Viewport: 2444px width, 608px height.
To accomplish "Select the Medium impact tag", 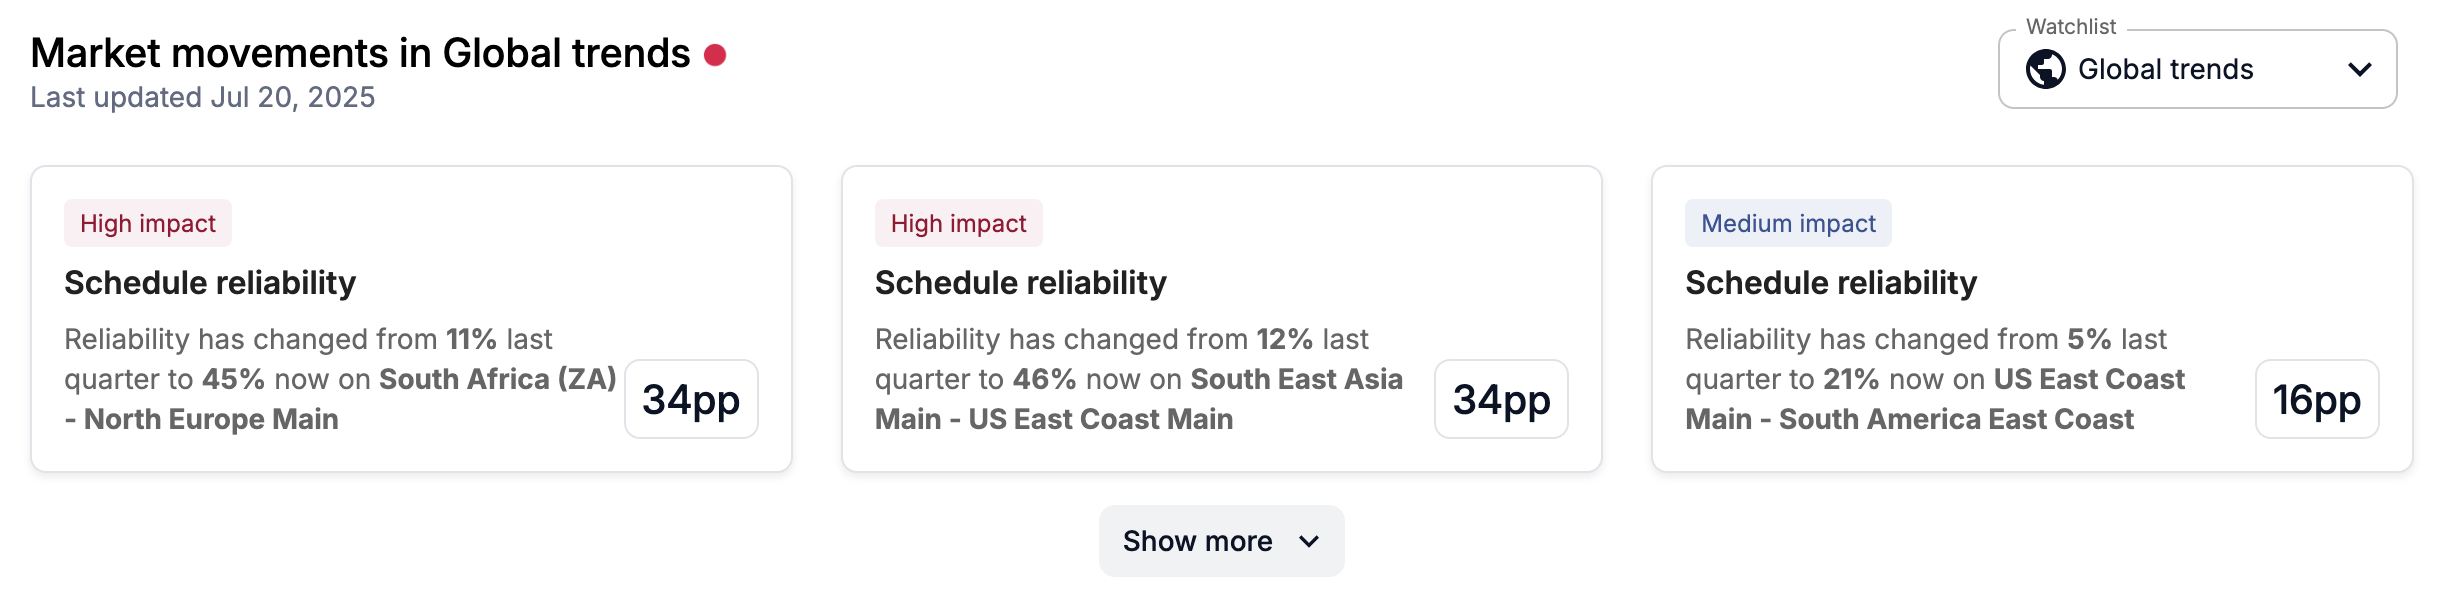I will pyautogui.click(x=1788, y=223).
